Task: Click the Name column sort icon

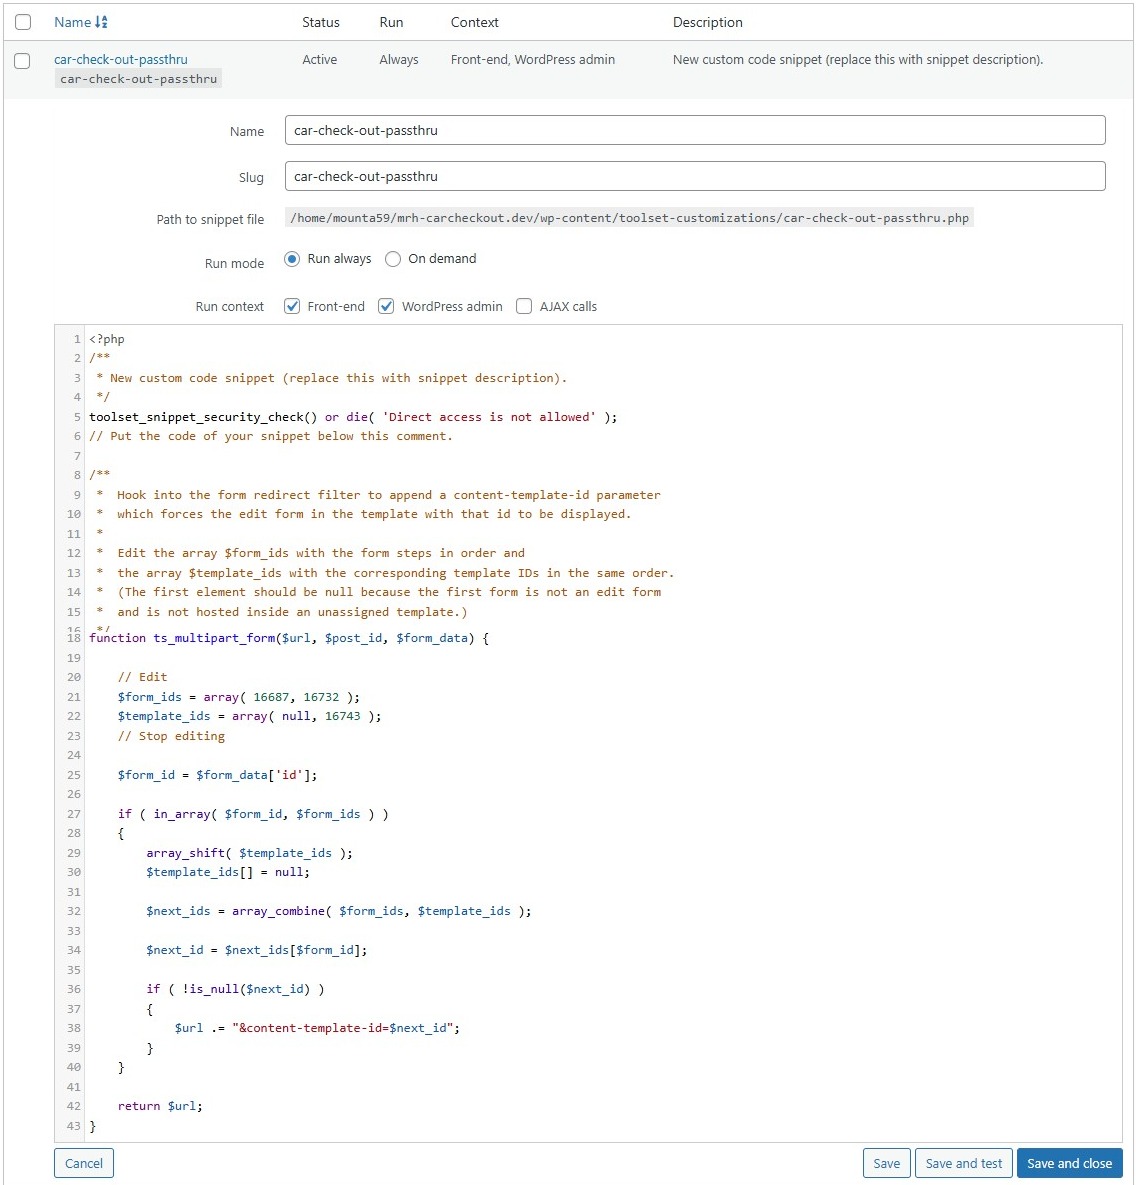Action: [101, 22]
